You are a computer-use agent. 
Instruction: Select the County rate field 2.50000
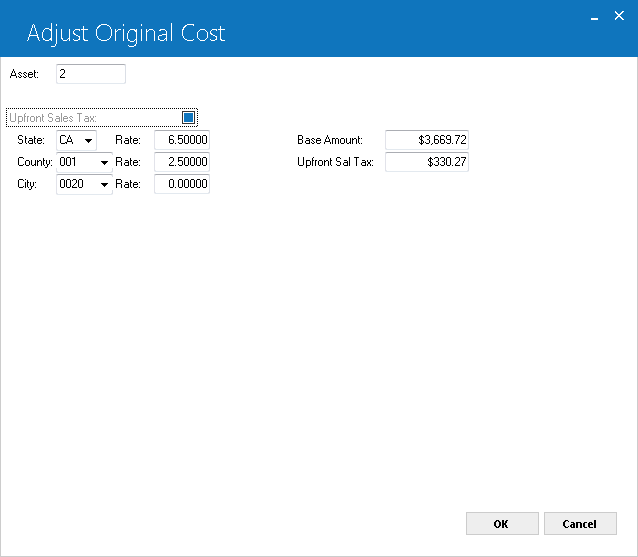[182, 162]
